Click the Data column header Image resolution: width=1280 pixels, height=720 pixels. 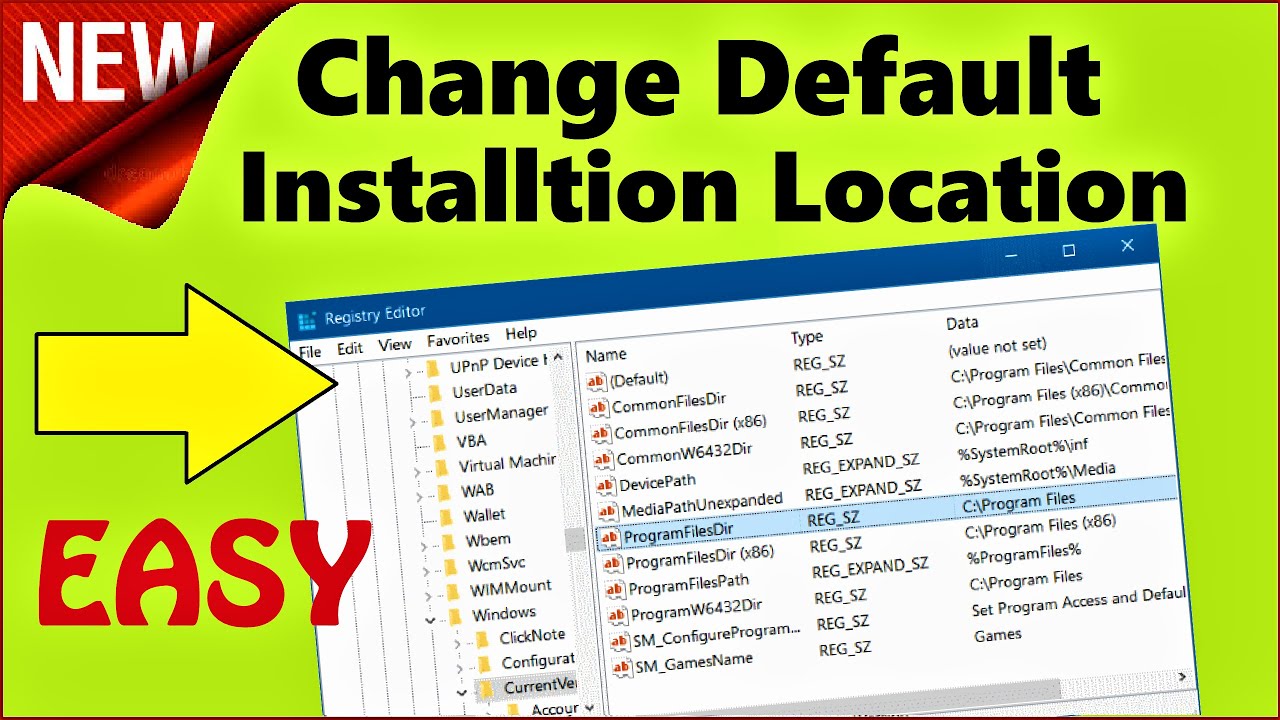point(962,324)
